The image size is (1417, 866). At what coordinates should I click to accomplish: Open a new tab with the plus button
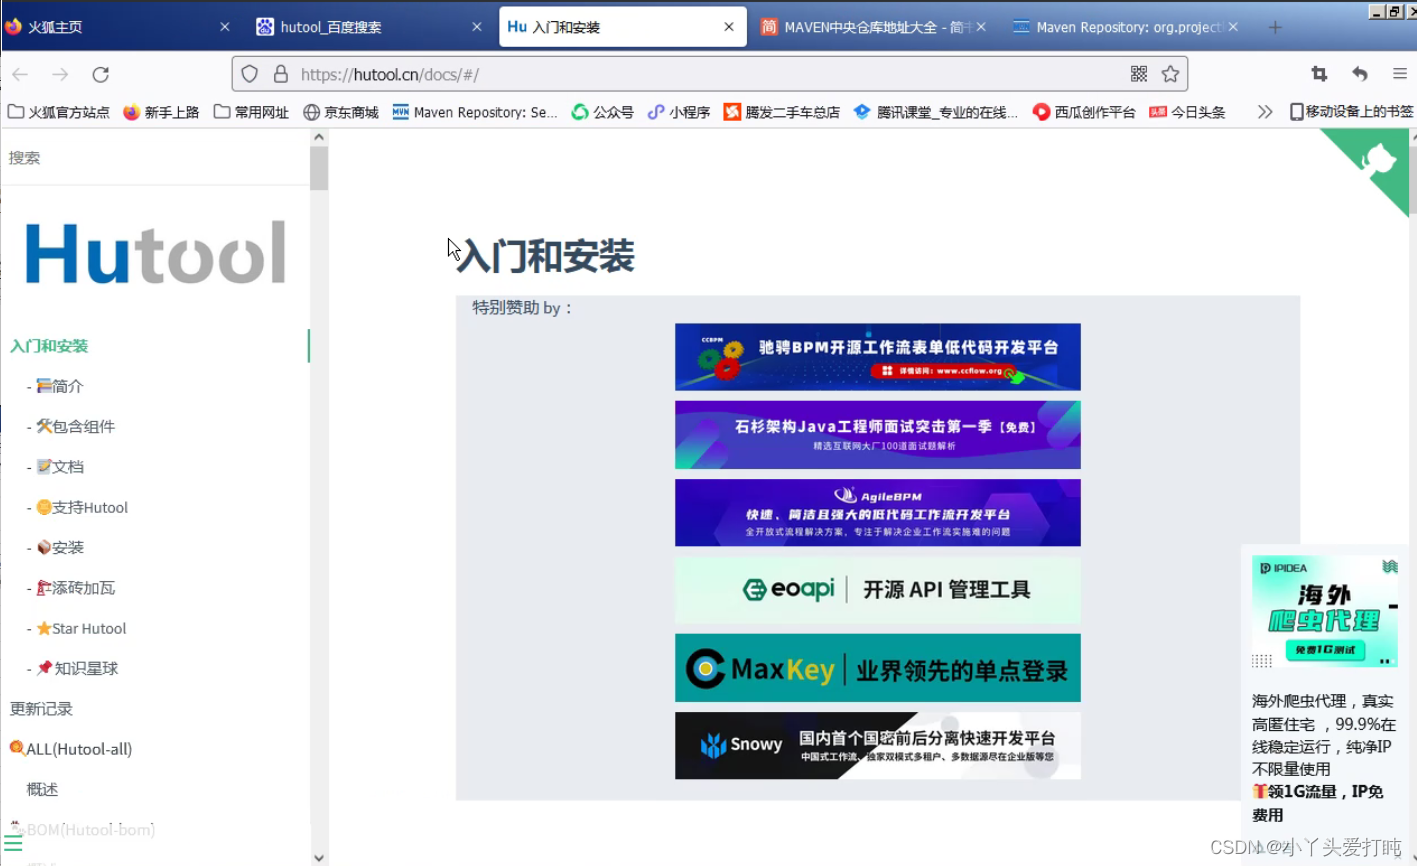point(1275,27)
